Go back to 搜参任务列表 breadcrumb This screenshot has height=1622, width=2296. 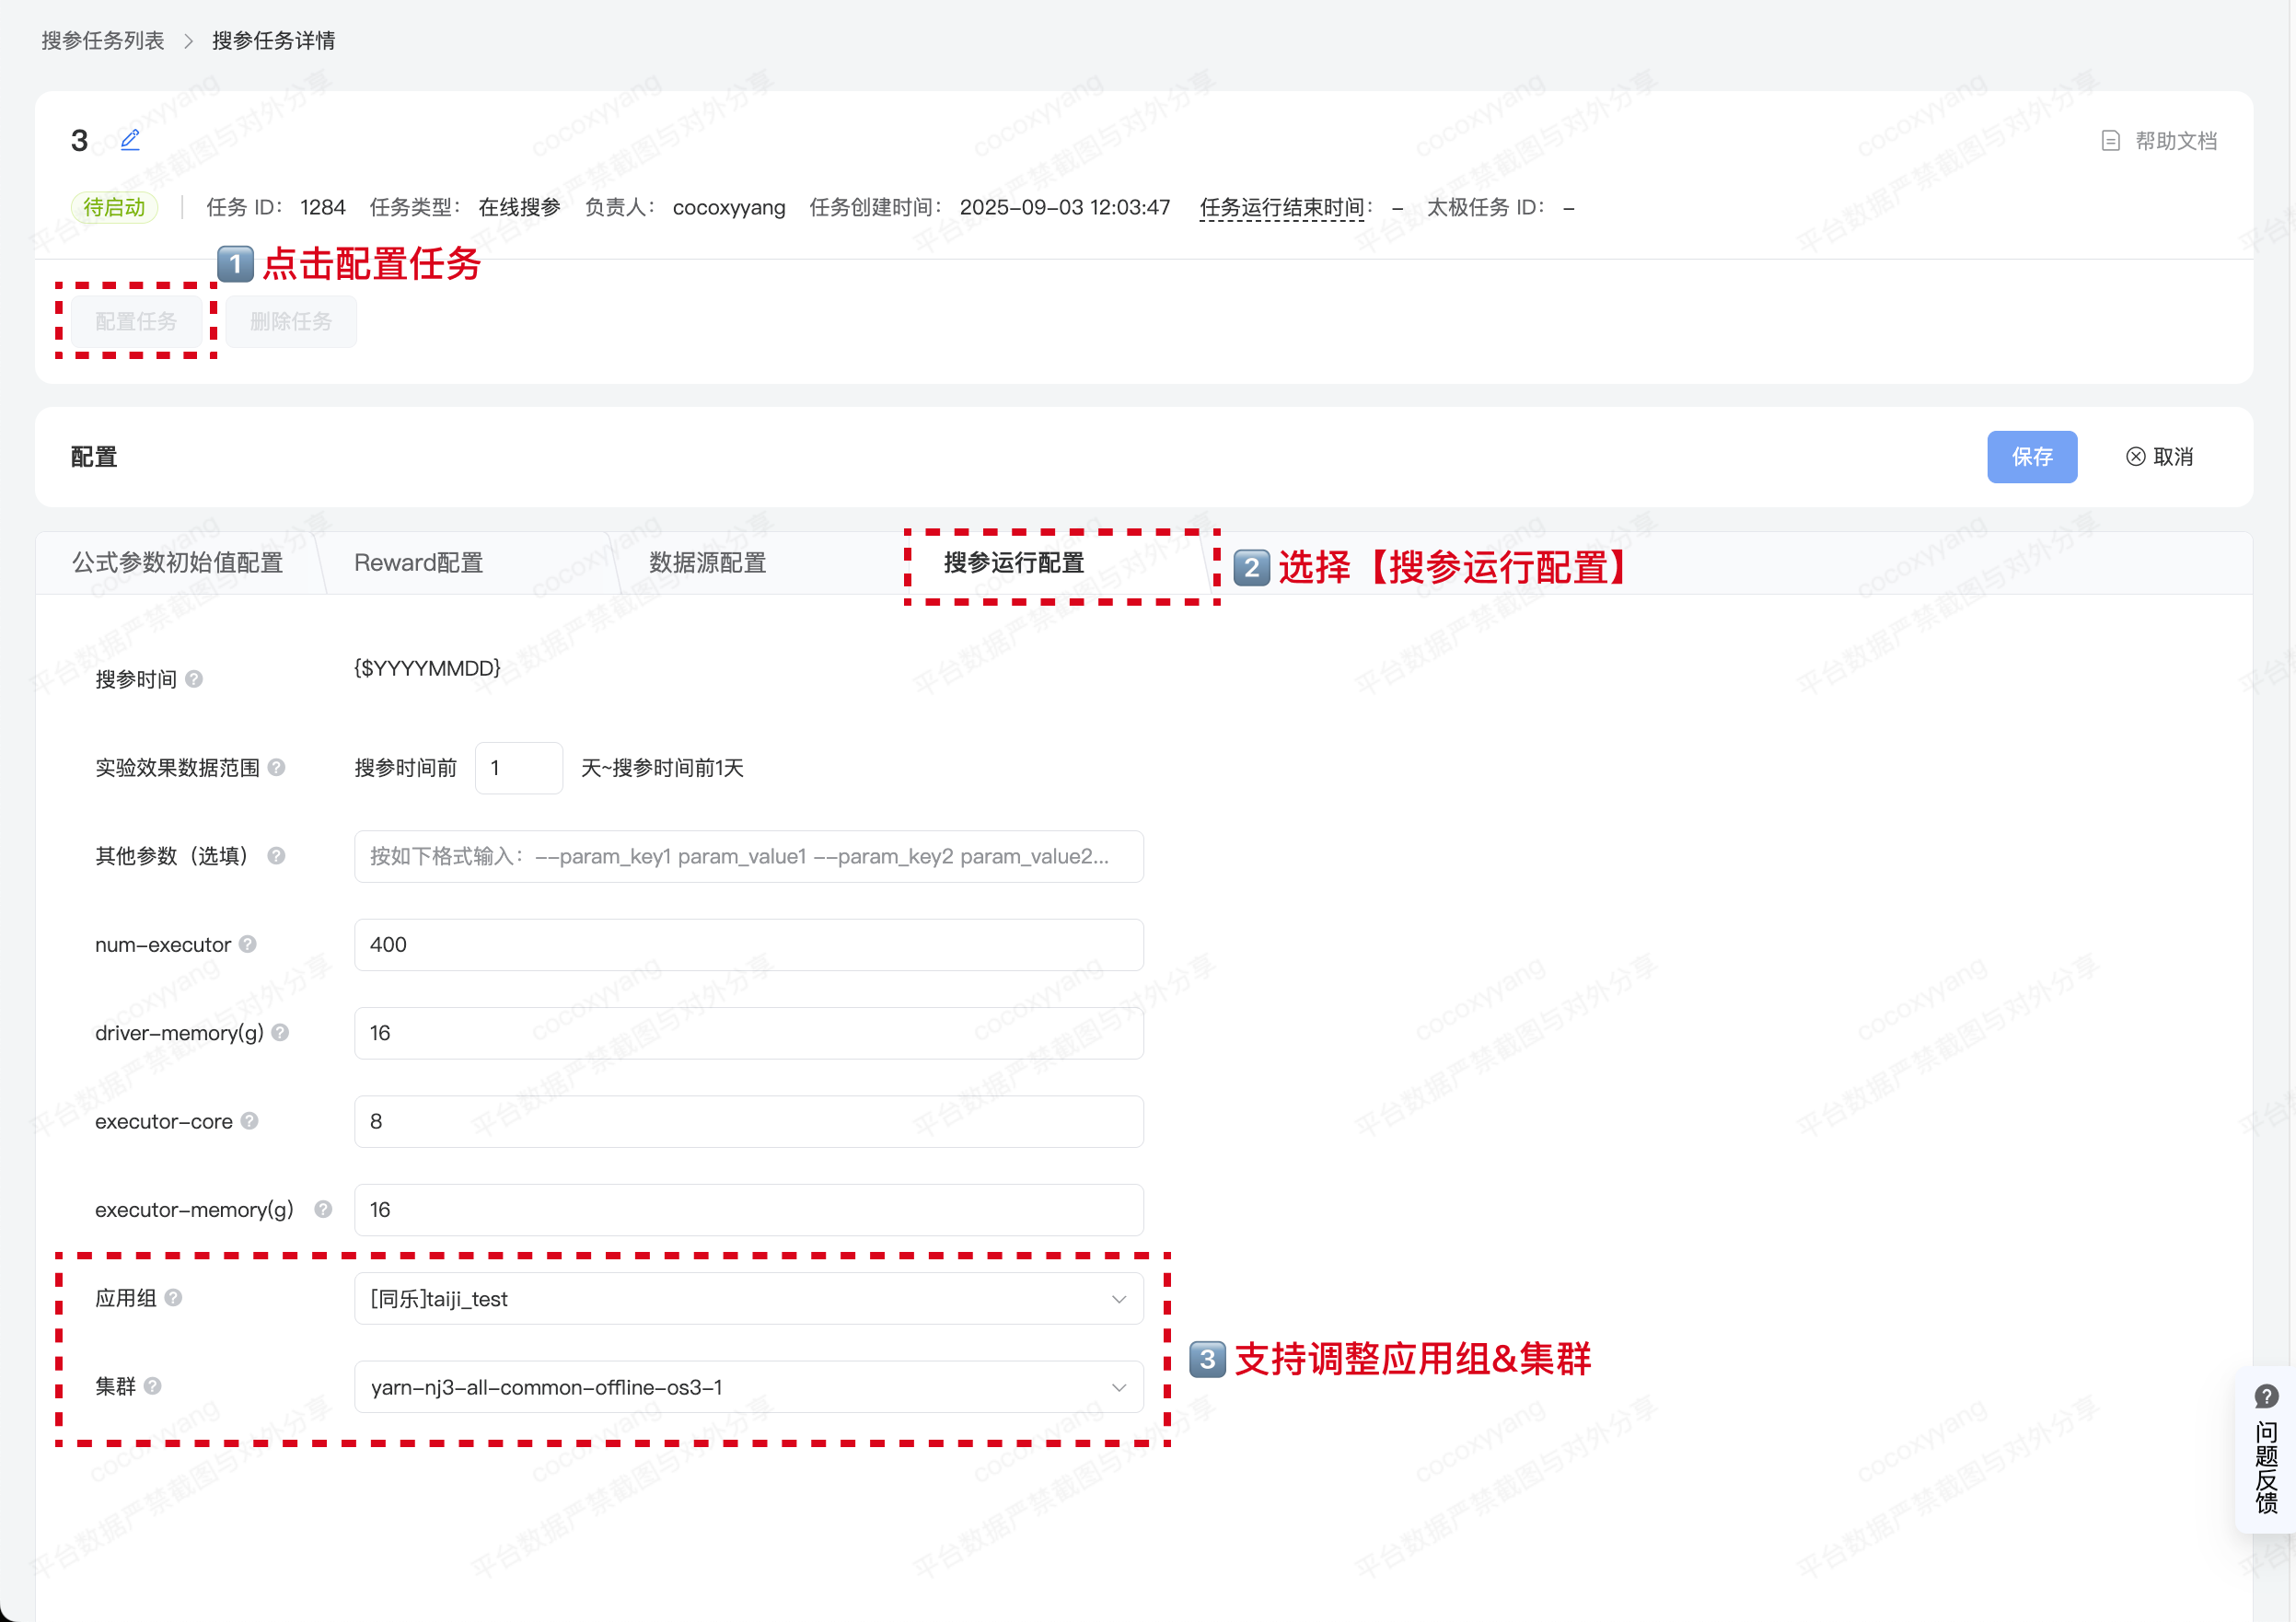tap(103, 41)
